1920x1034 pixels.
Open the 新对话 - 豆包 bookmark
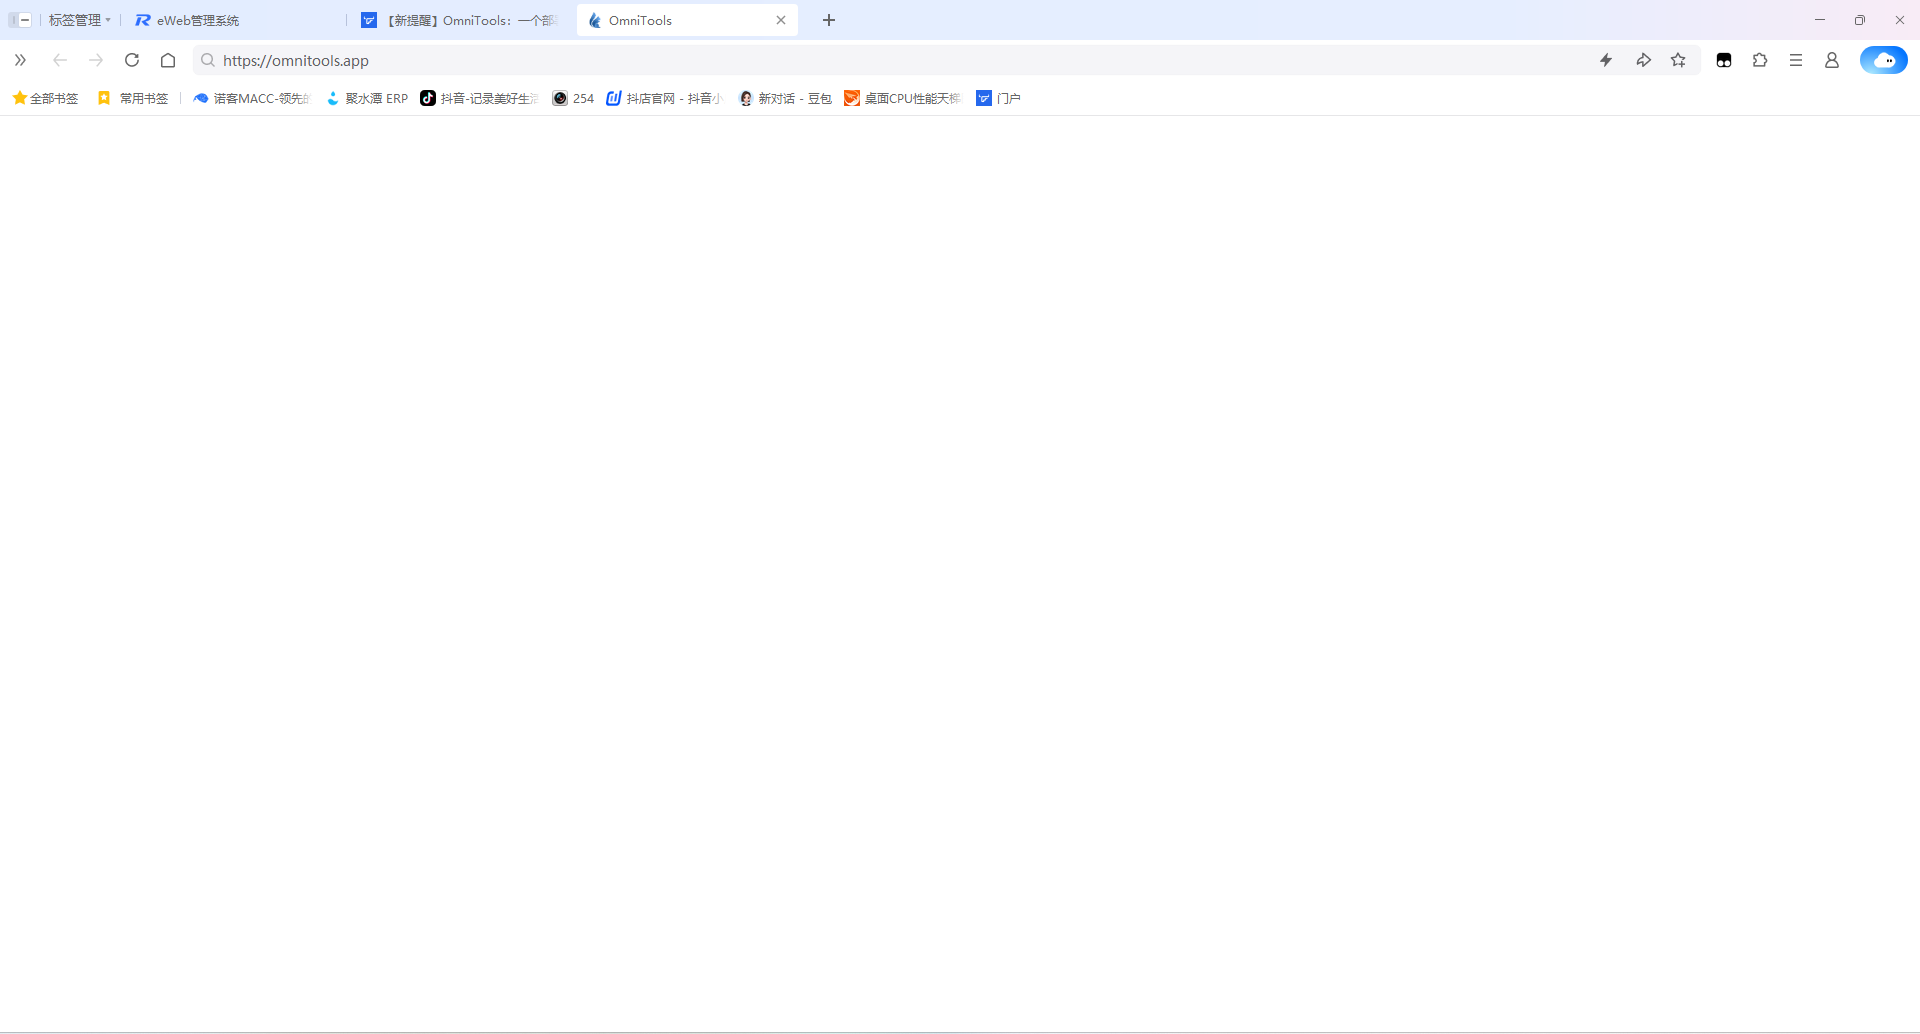(x=785, y=98)
